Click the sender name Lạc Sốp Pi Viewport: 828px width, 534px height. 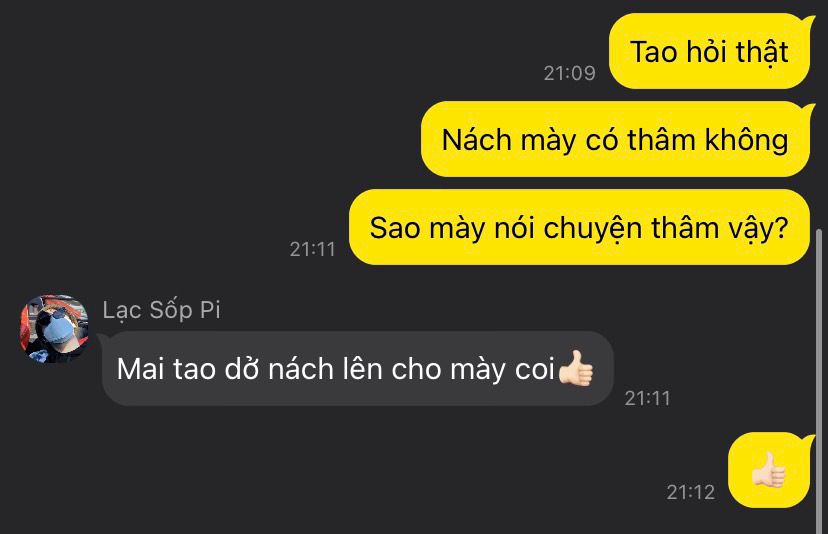click(162, 310)
